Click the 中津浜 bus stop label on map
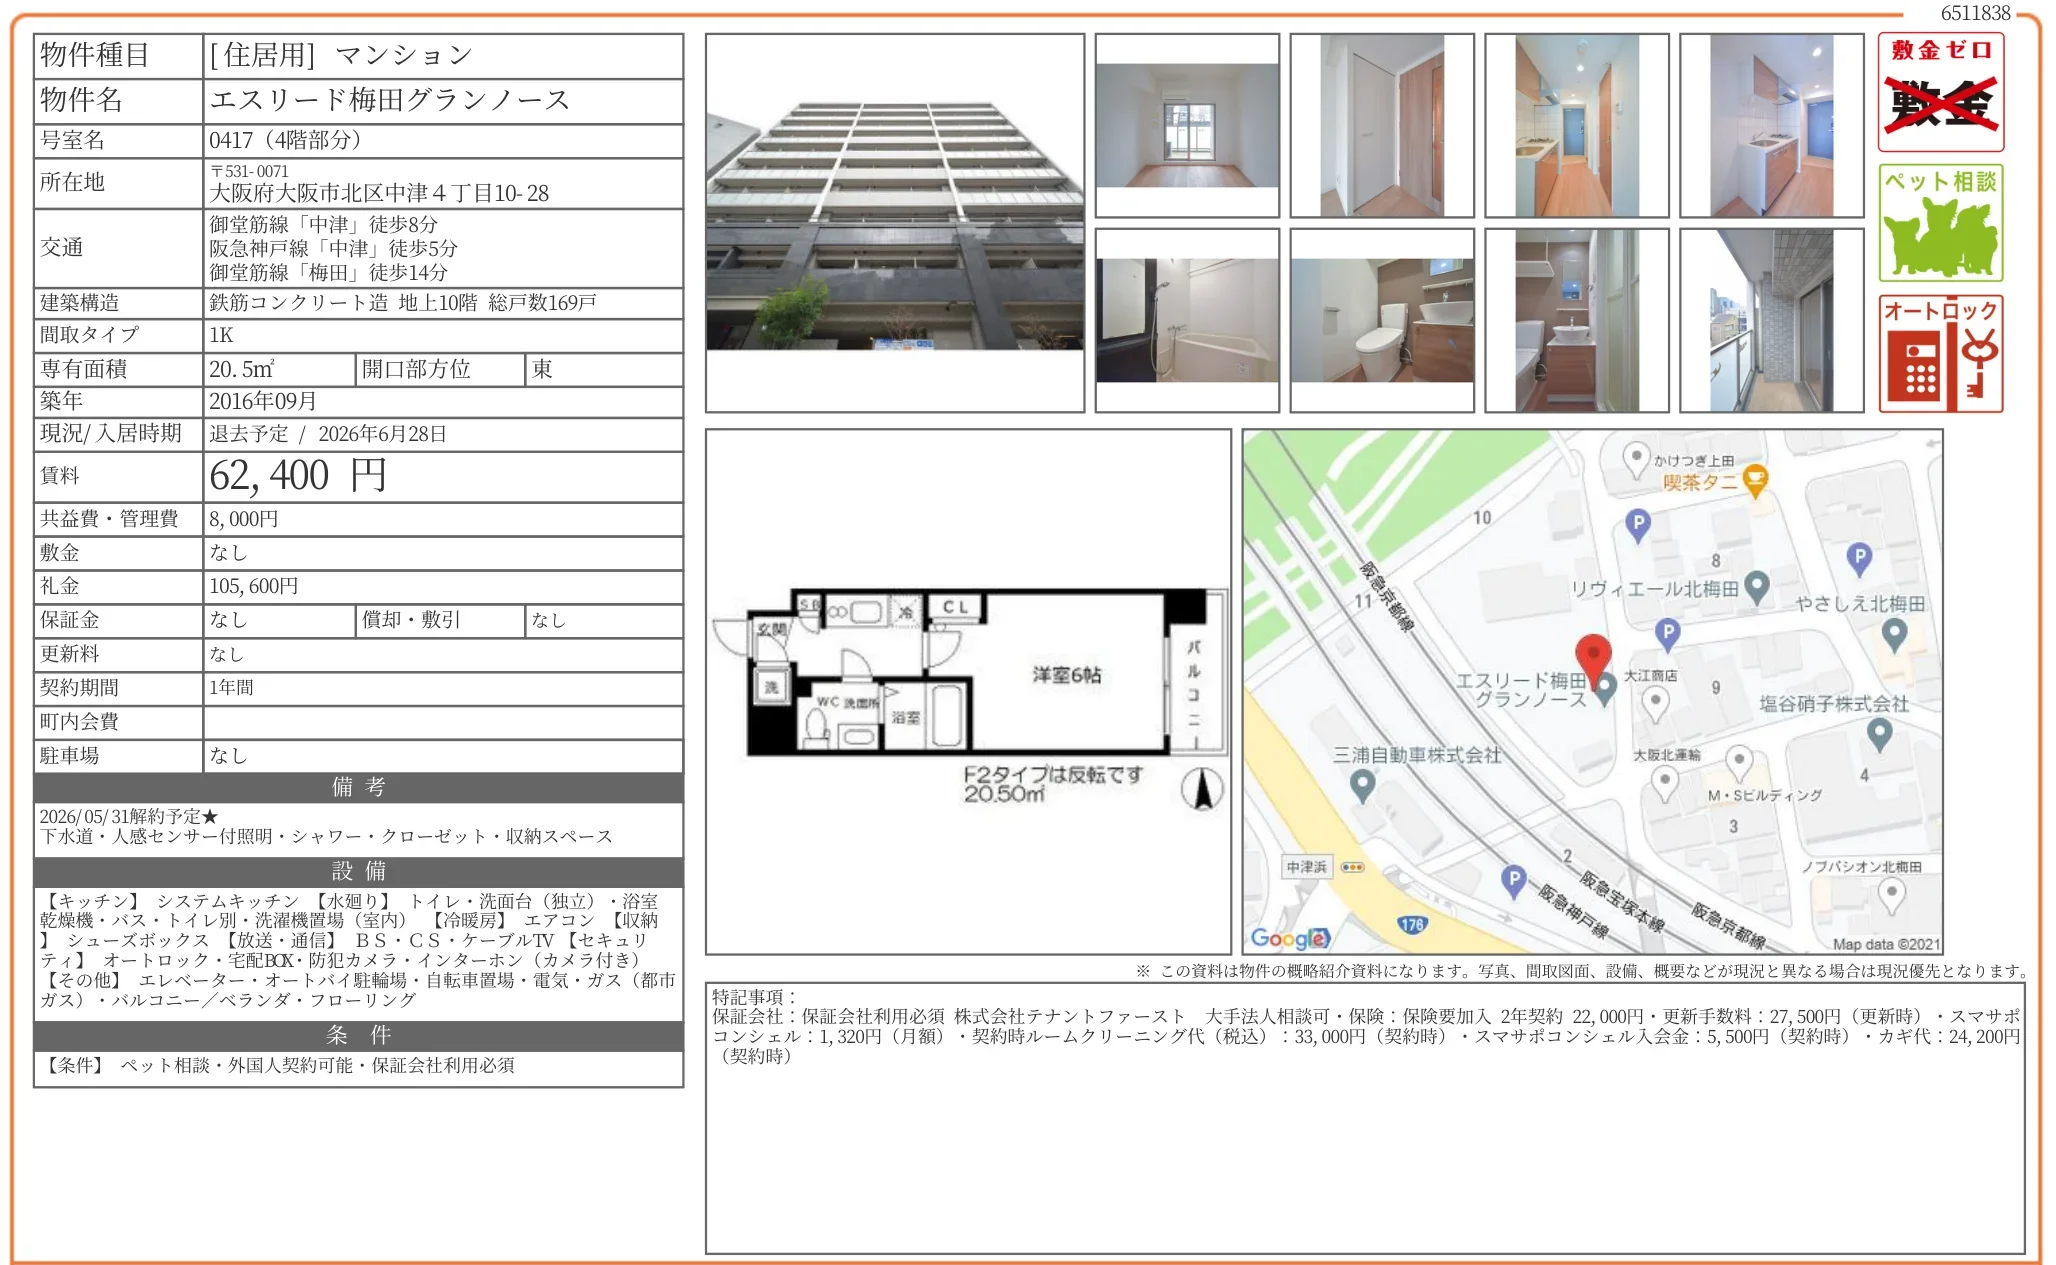The height and width of the screenshot is (1265, 2056). point(1306,867)
